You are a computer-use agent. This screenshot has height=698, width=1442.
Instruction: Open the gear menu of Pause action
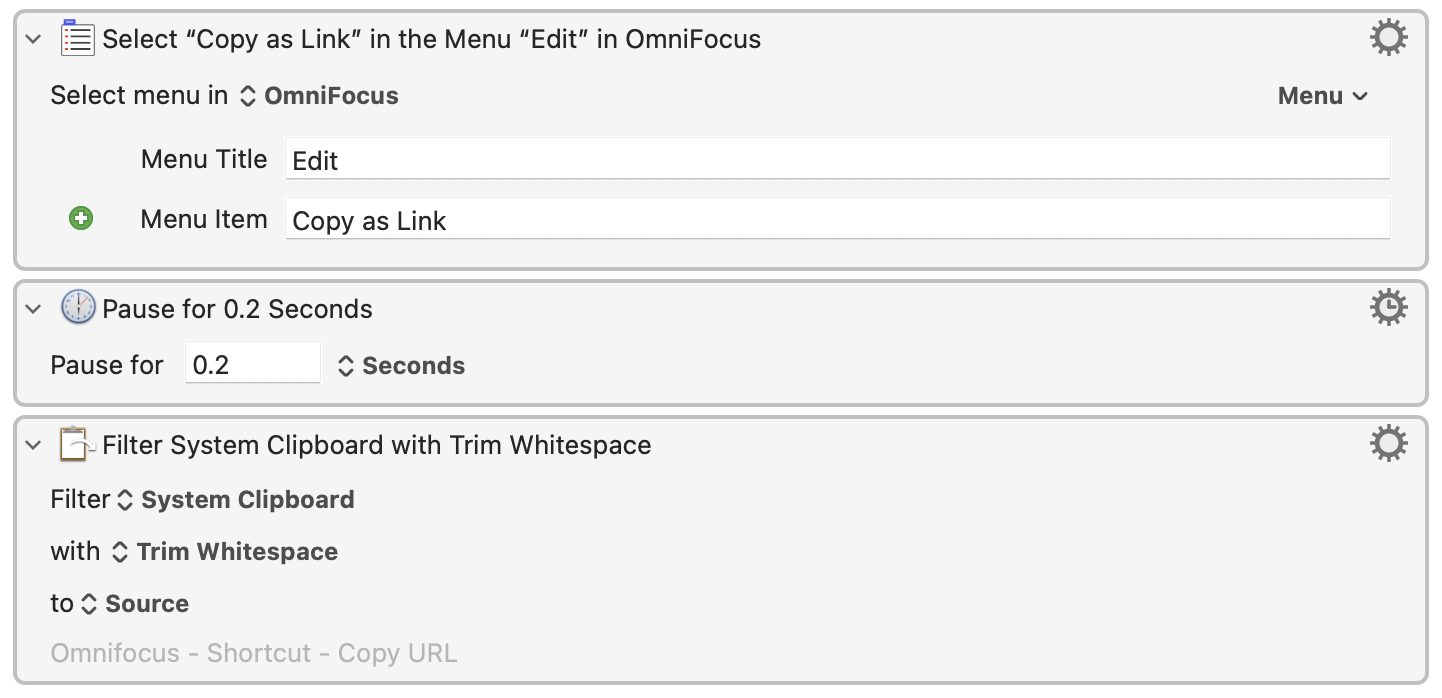tap(1388, 308)
